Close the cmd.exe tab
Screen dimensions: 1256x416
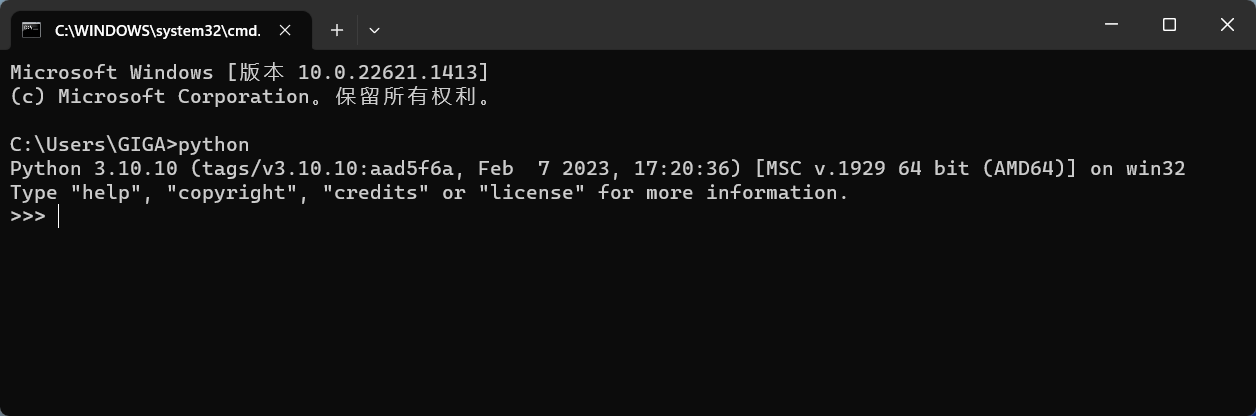click(285, 30)
